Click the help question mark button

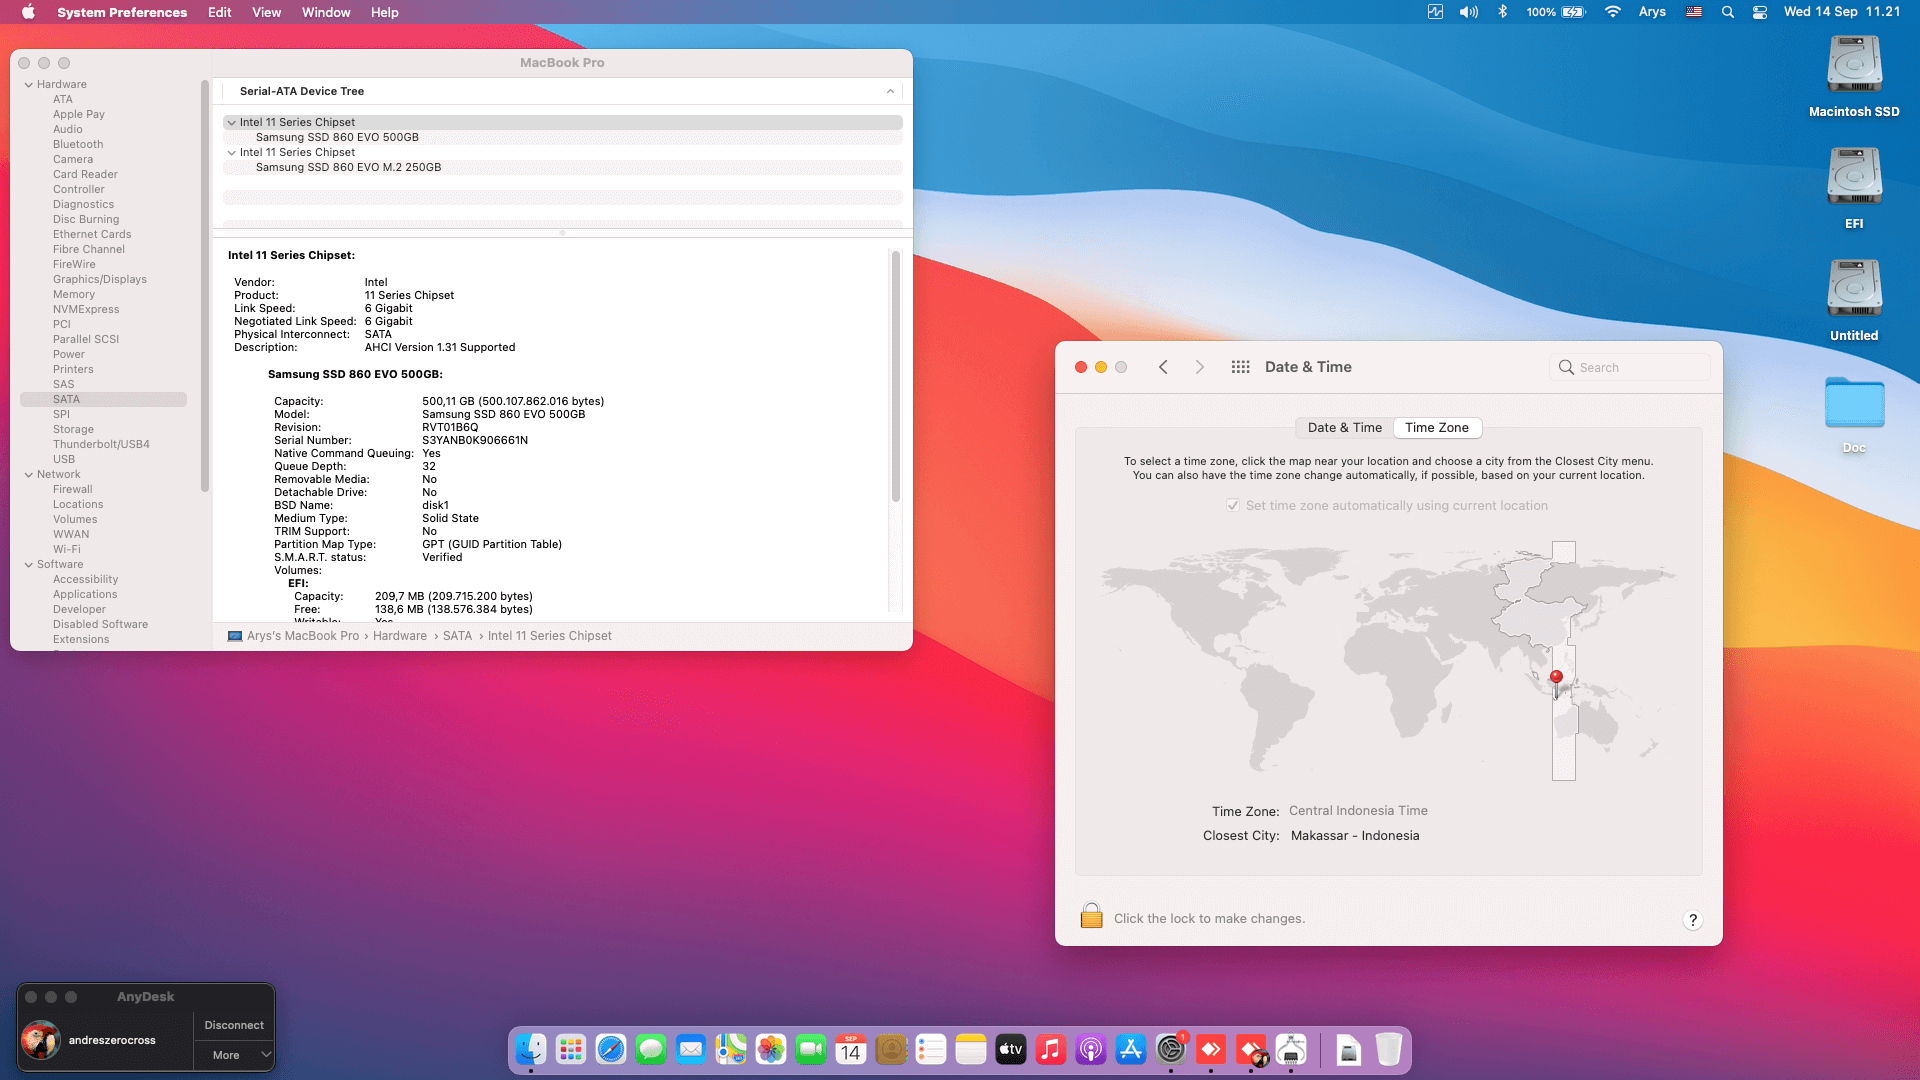point(1692,920)
